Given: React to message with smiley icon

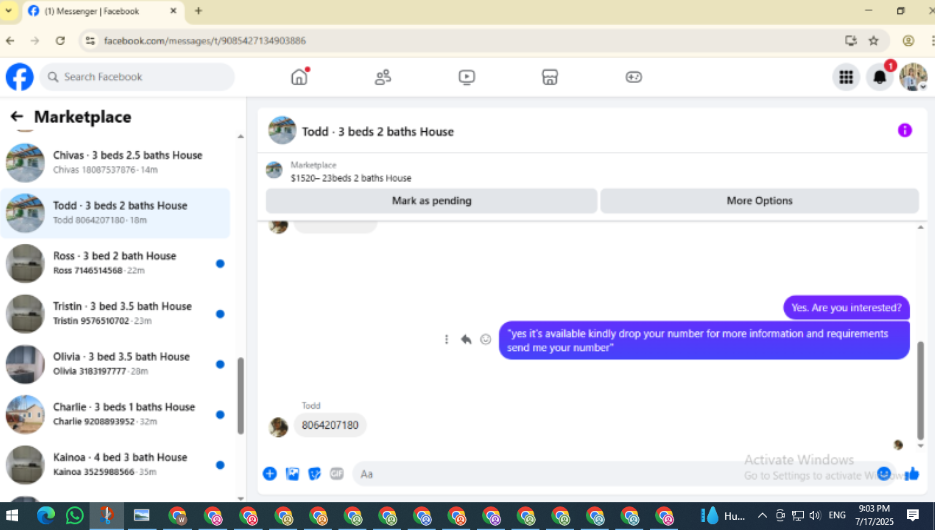Looking at the screenshot, I should [x=485, y=339].
